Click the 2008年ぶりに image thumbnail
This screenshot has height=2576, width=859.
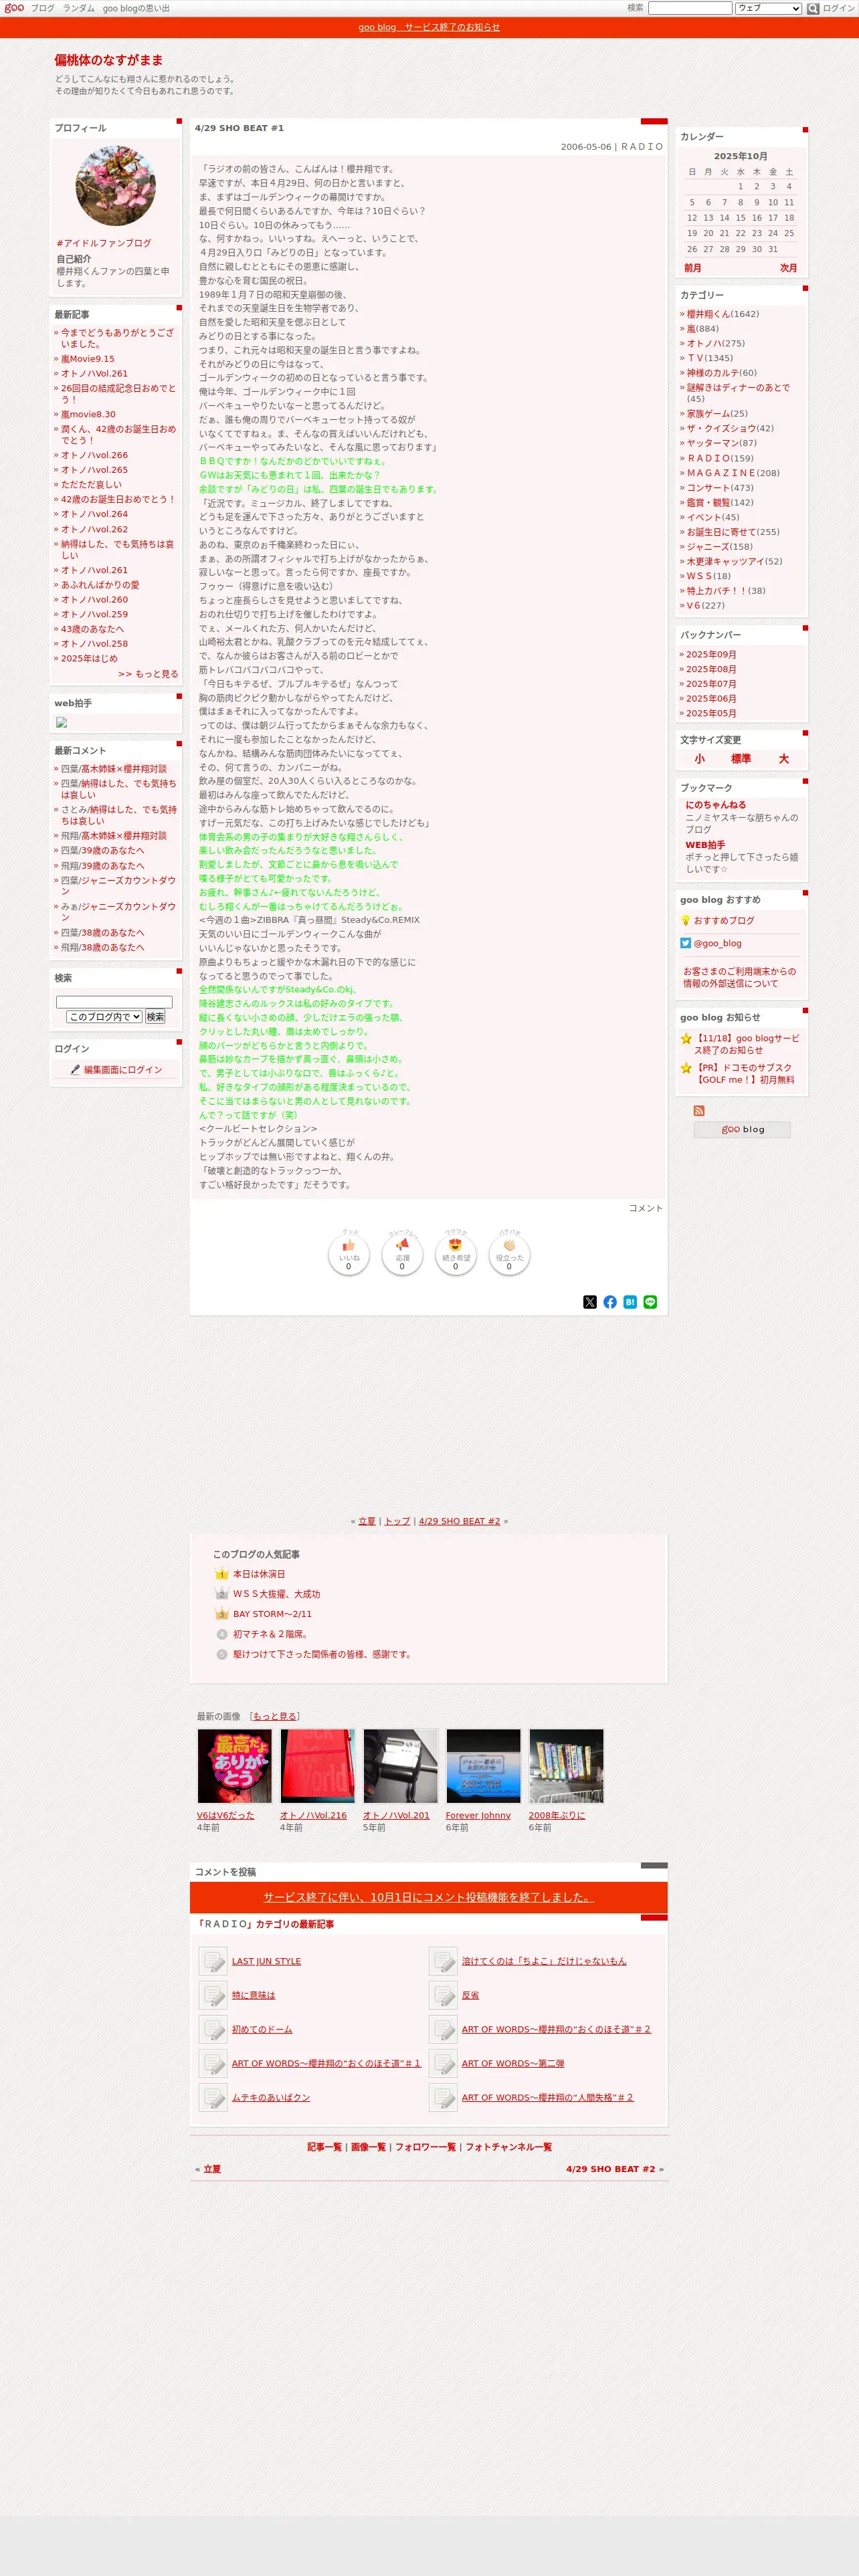click(x=566, y=1765)
